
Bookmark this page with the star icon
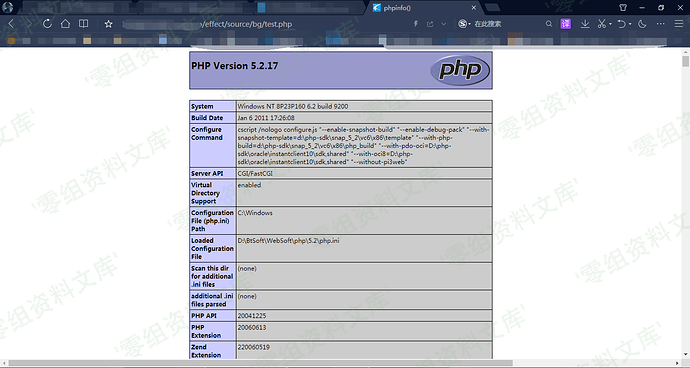(108, 24)
